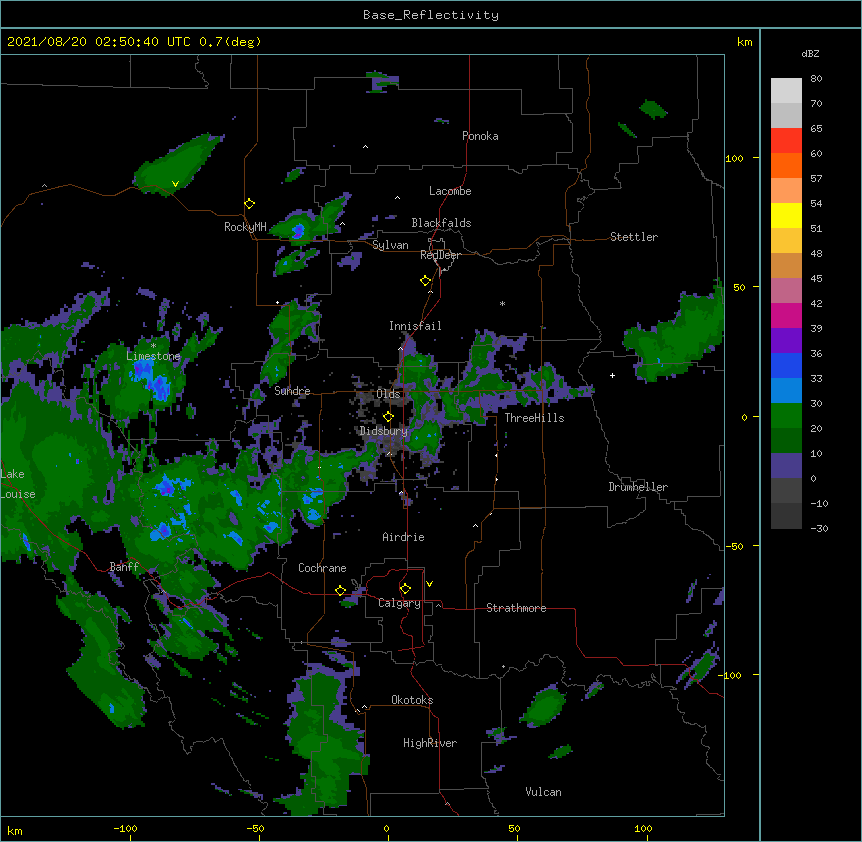862x842 pixels.
Task: Click the HighRiver label
Action: point(430,743)
